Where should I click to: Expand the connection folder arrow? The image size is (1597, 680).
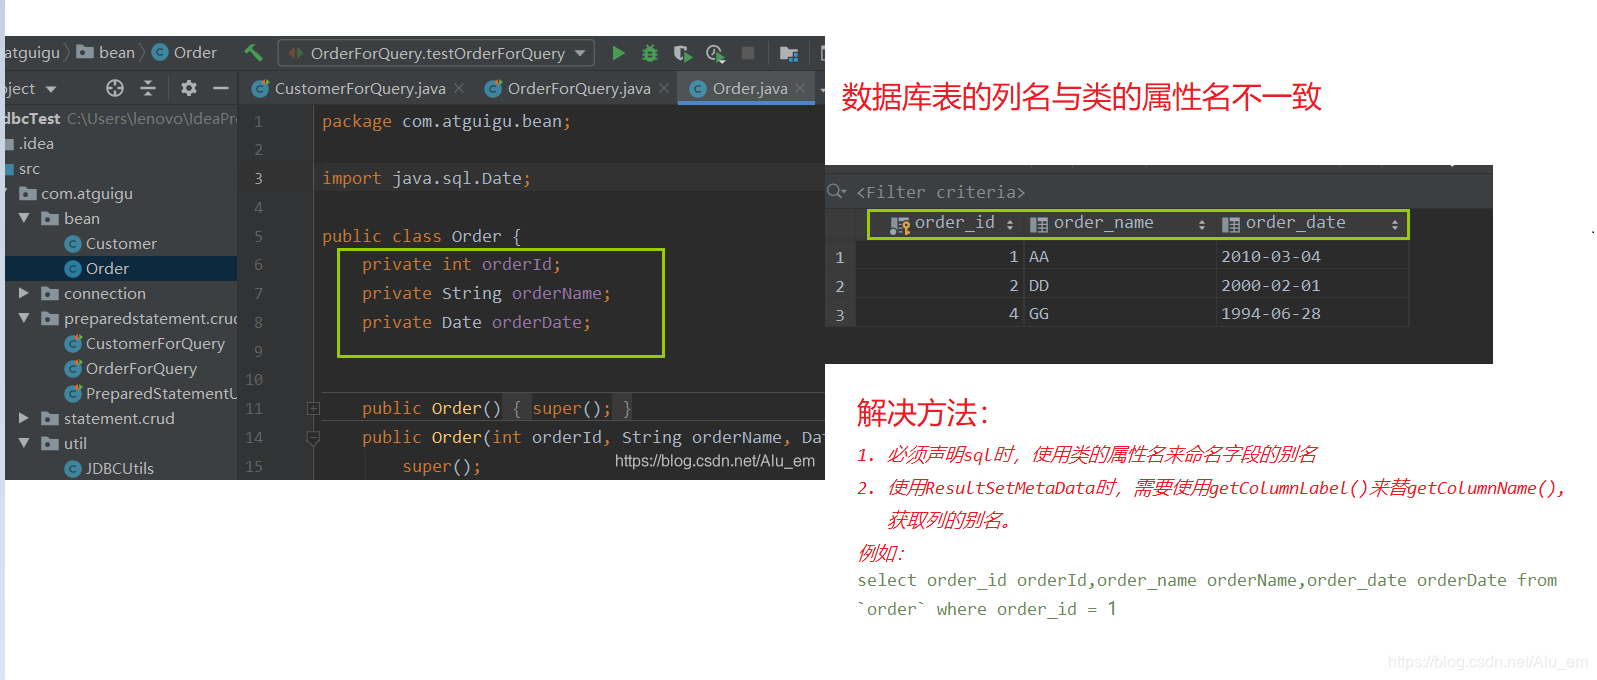24,293
